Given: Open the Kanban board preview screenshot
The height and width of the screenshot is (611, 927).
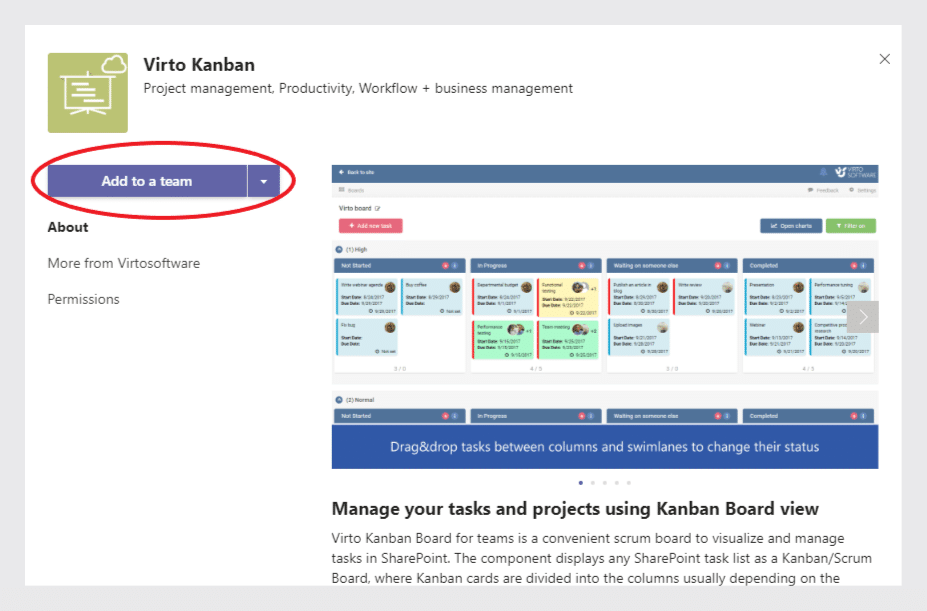Looking at the screenshot, I should (605, 316).
